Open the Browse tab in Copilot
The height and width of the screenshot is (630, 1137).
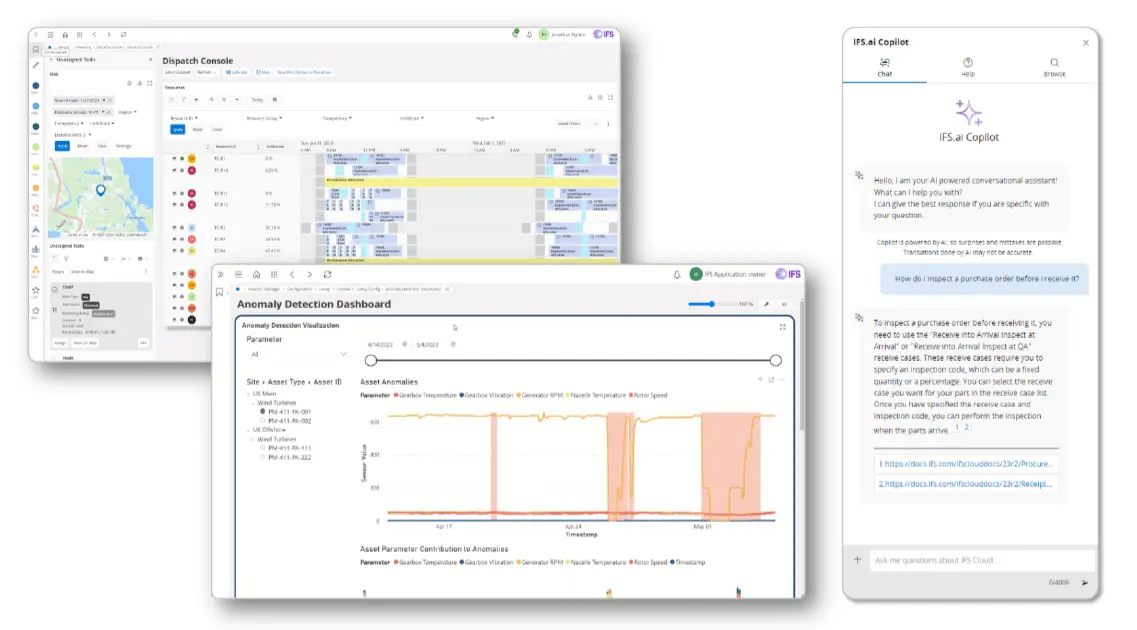[1054, 67]
